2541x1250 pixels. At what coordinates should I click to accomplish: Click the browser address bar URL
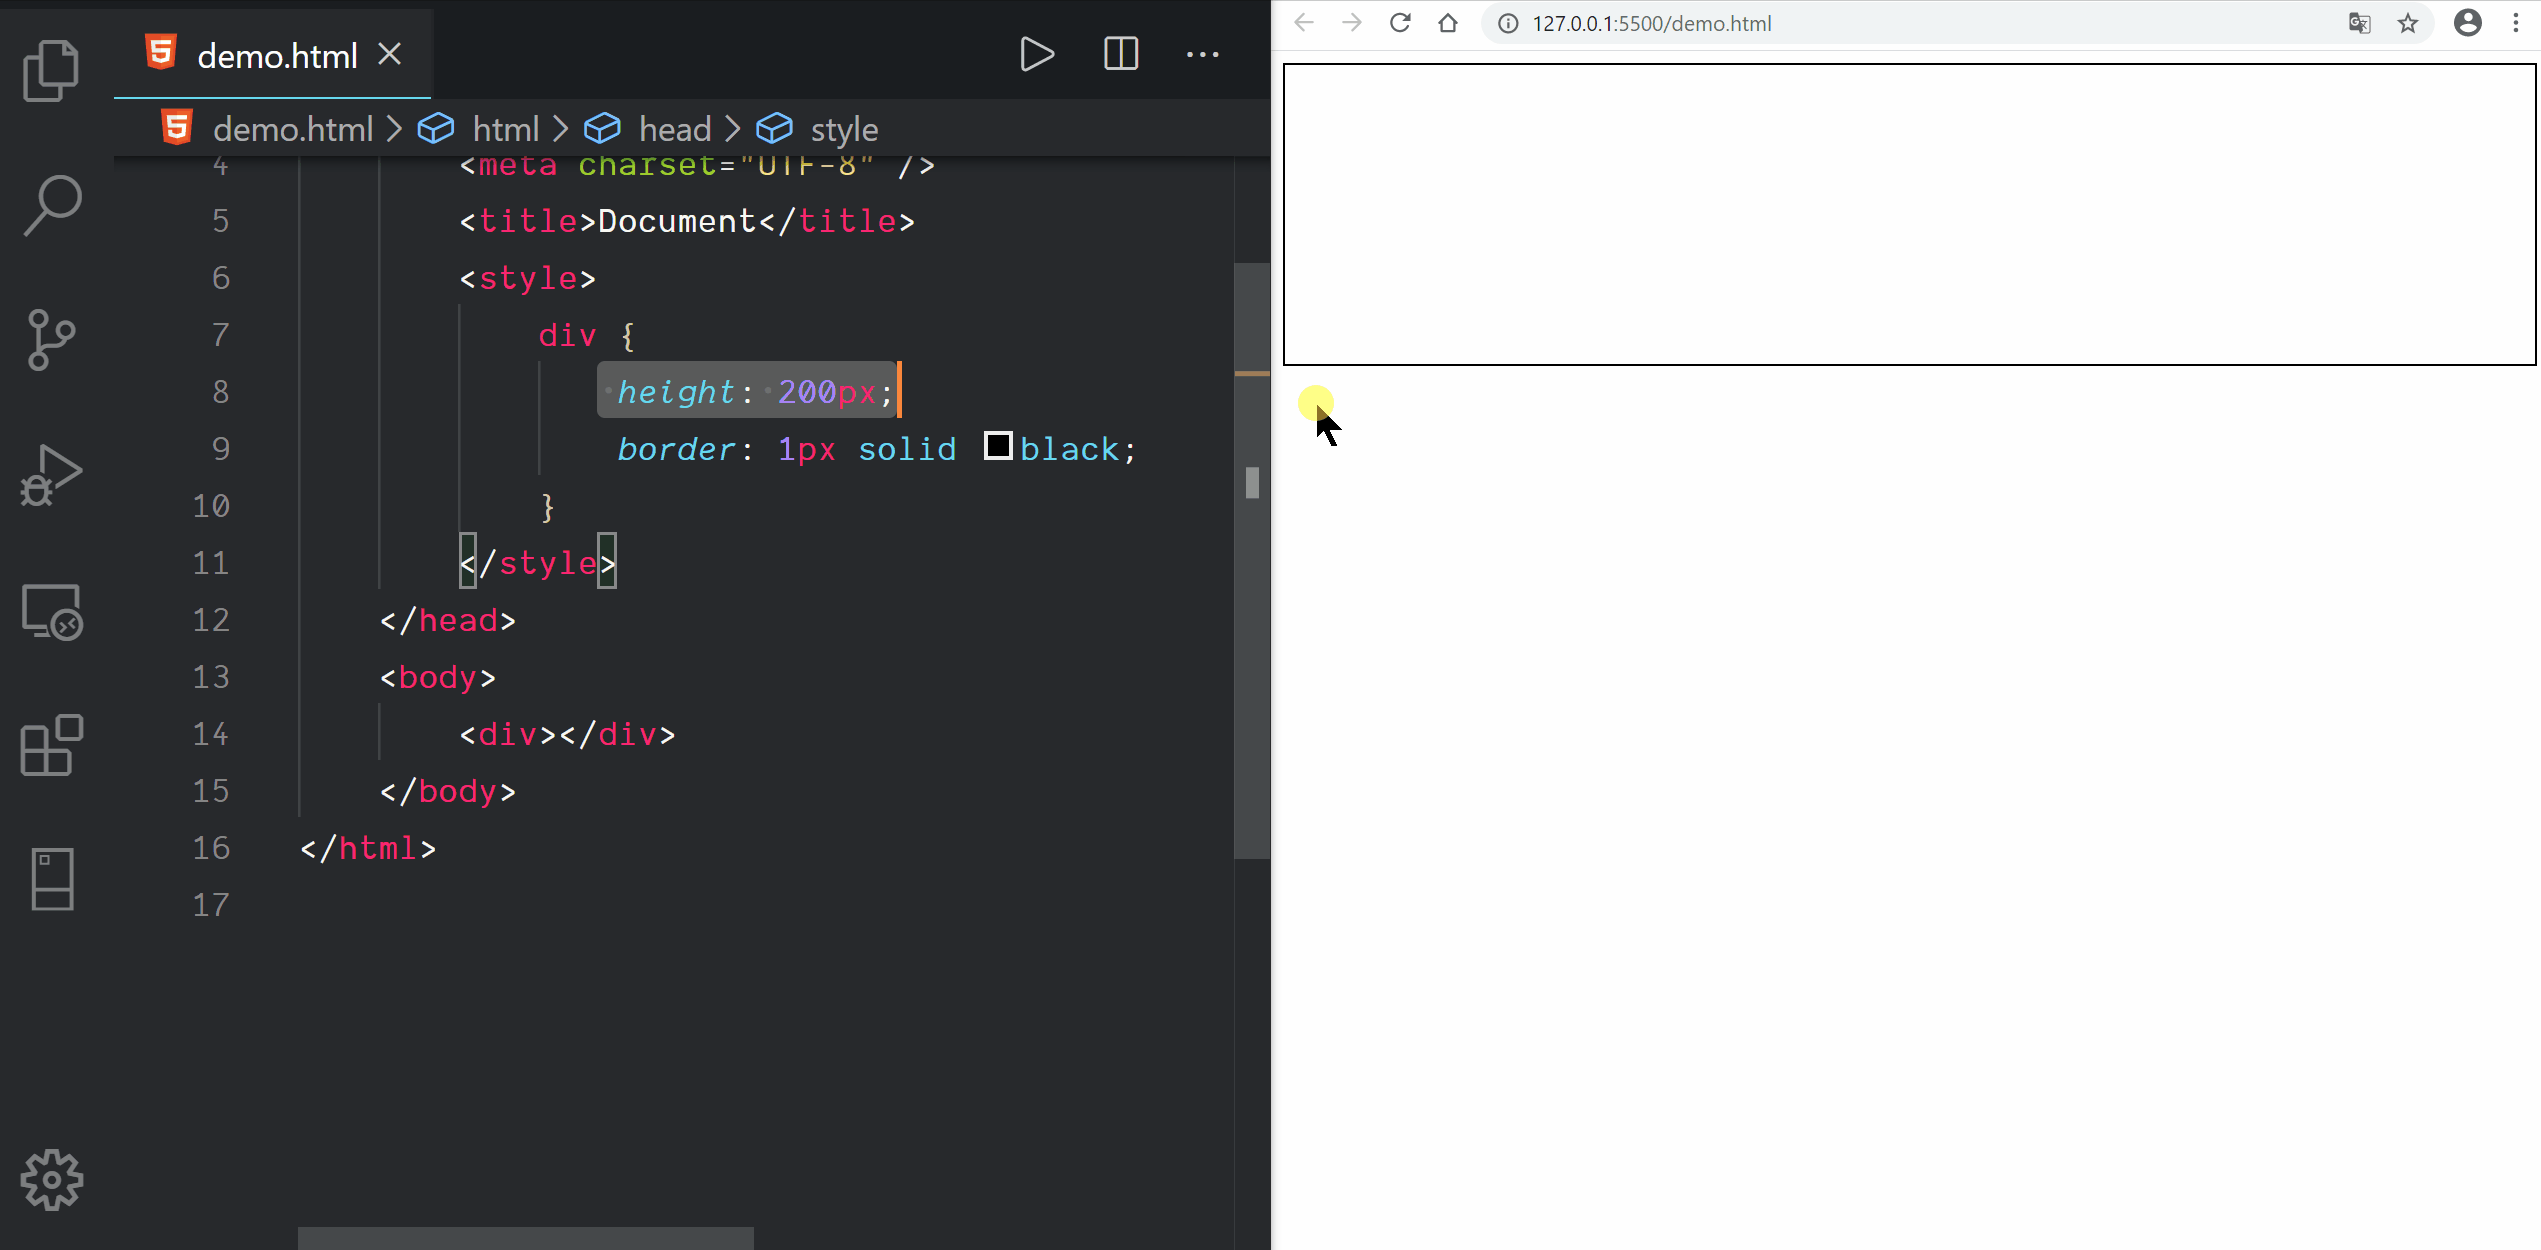pyautogui.click(x=1651, y=24)
